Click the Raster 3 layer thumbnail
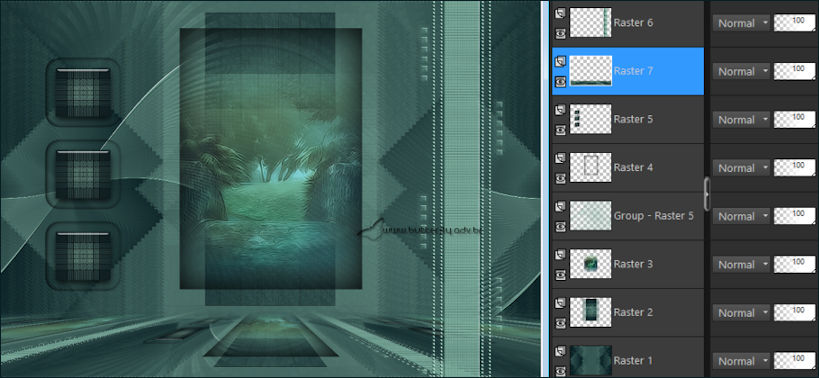This screenshot has height=378, width=819. (591, 264)
